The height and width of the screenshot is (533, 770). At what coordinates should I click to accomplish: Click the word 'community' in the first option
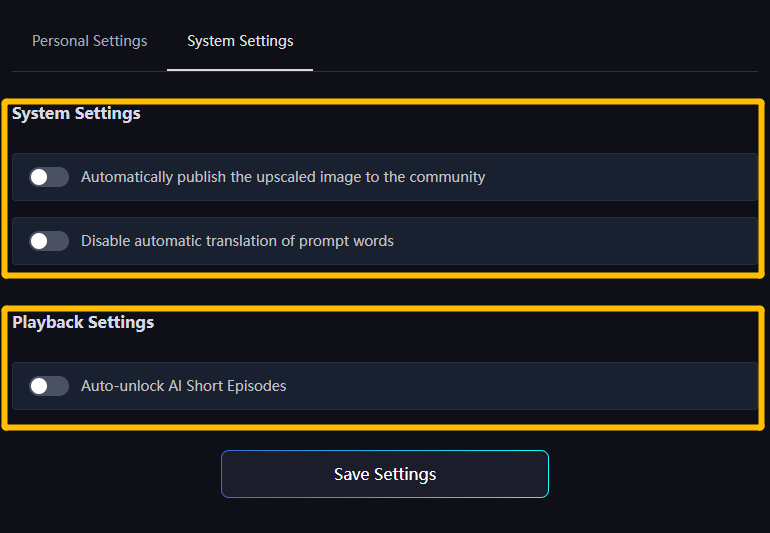pos(447,177)
